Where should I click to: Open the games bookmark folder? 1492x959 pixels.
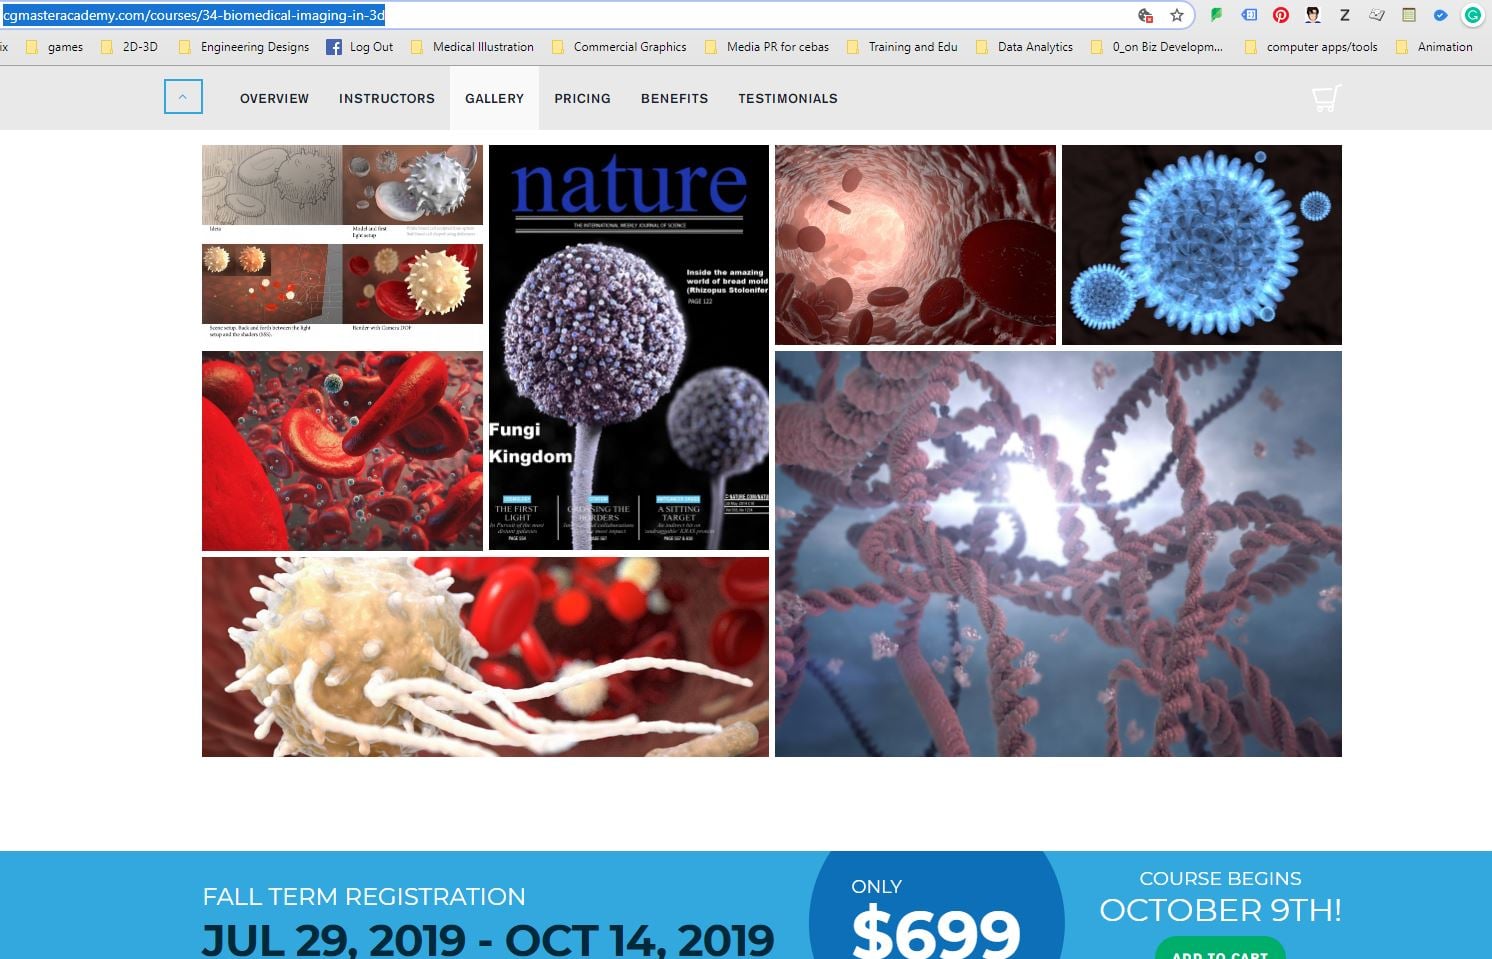55,47
